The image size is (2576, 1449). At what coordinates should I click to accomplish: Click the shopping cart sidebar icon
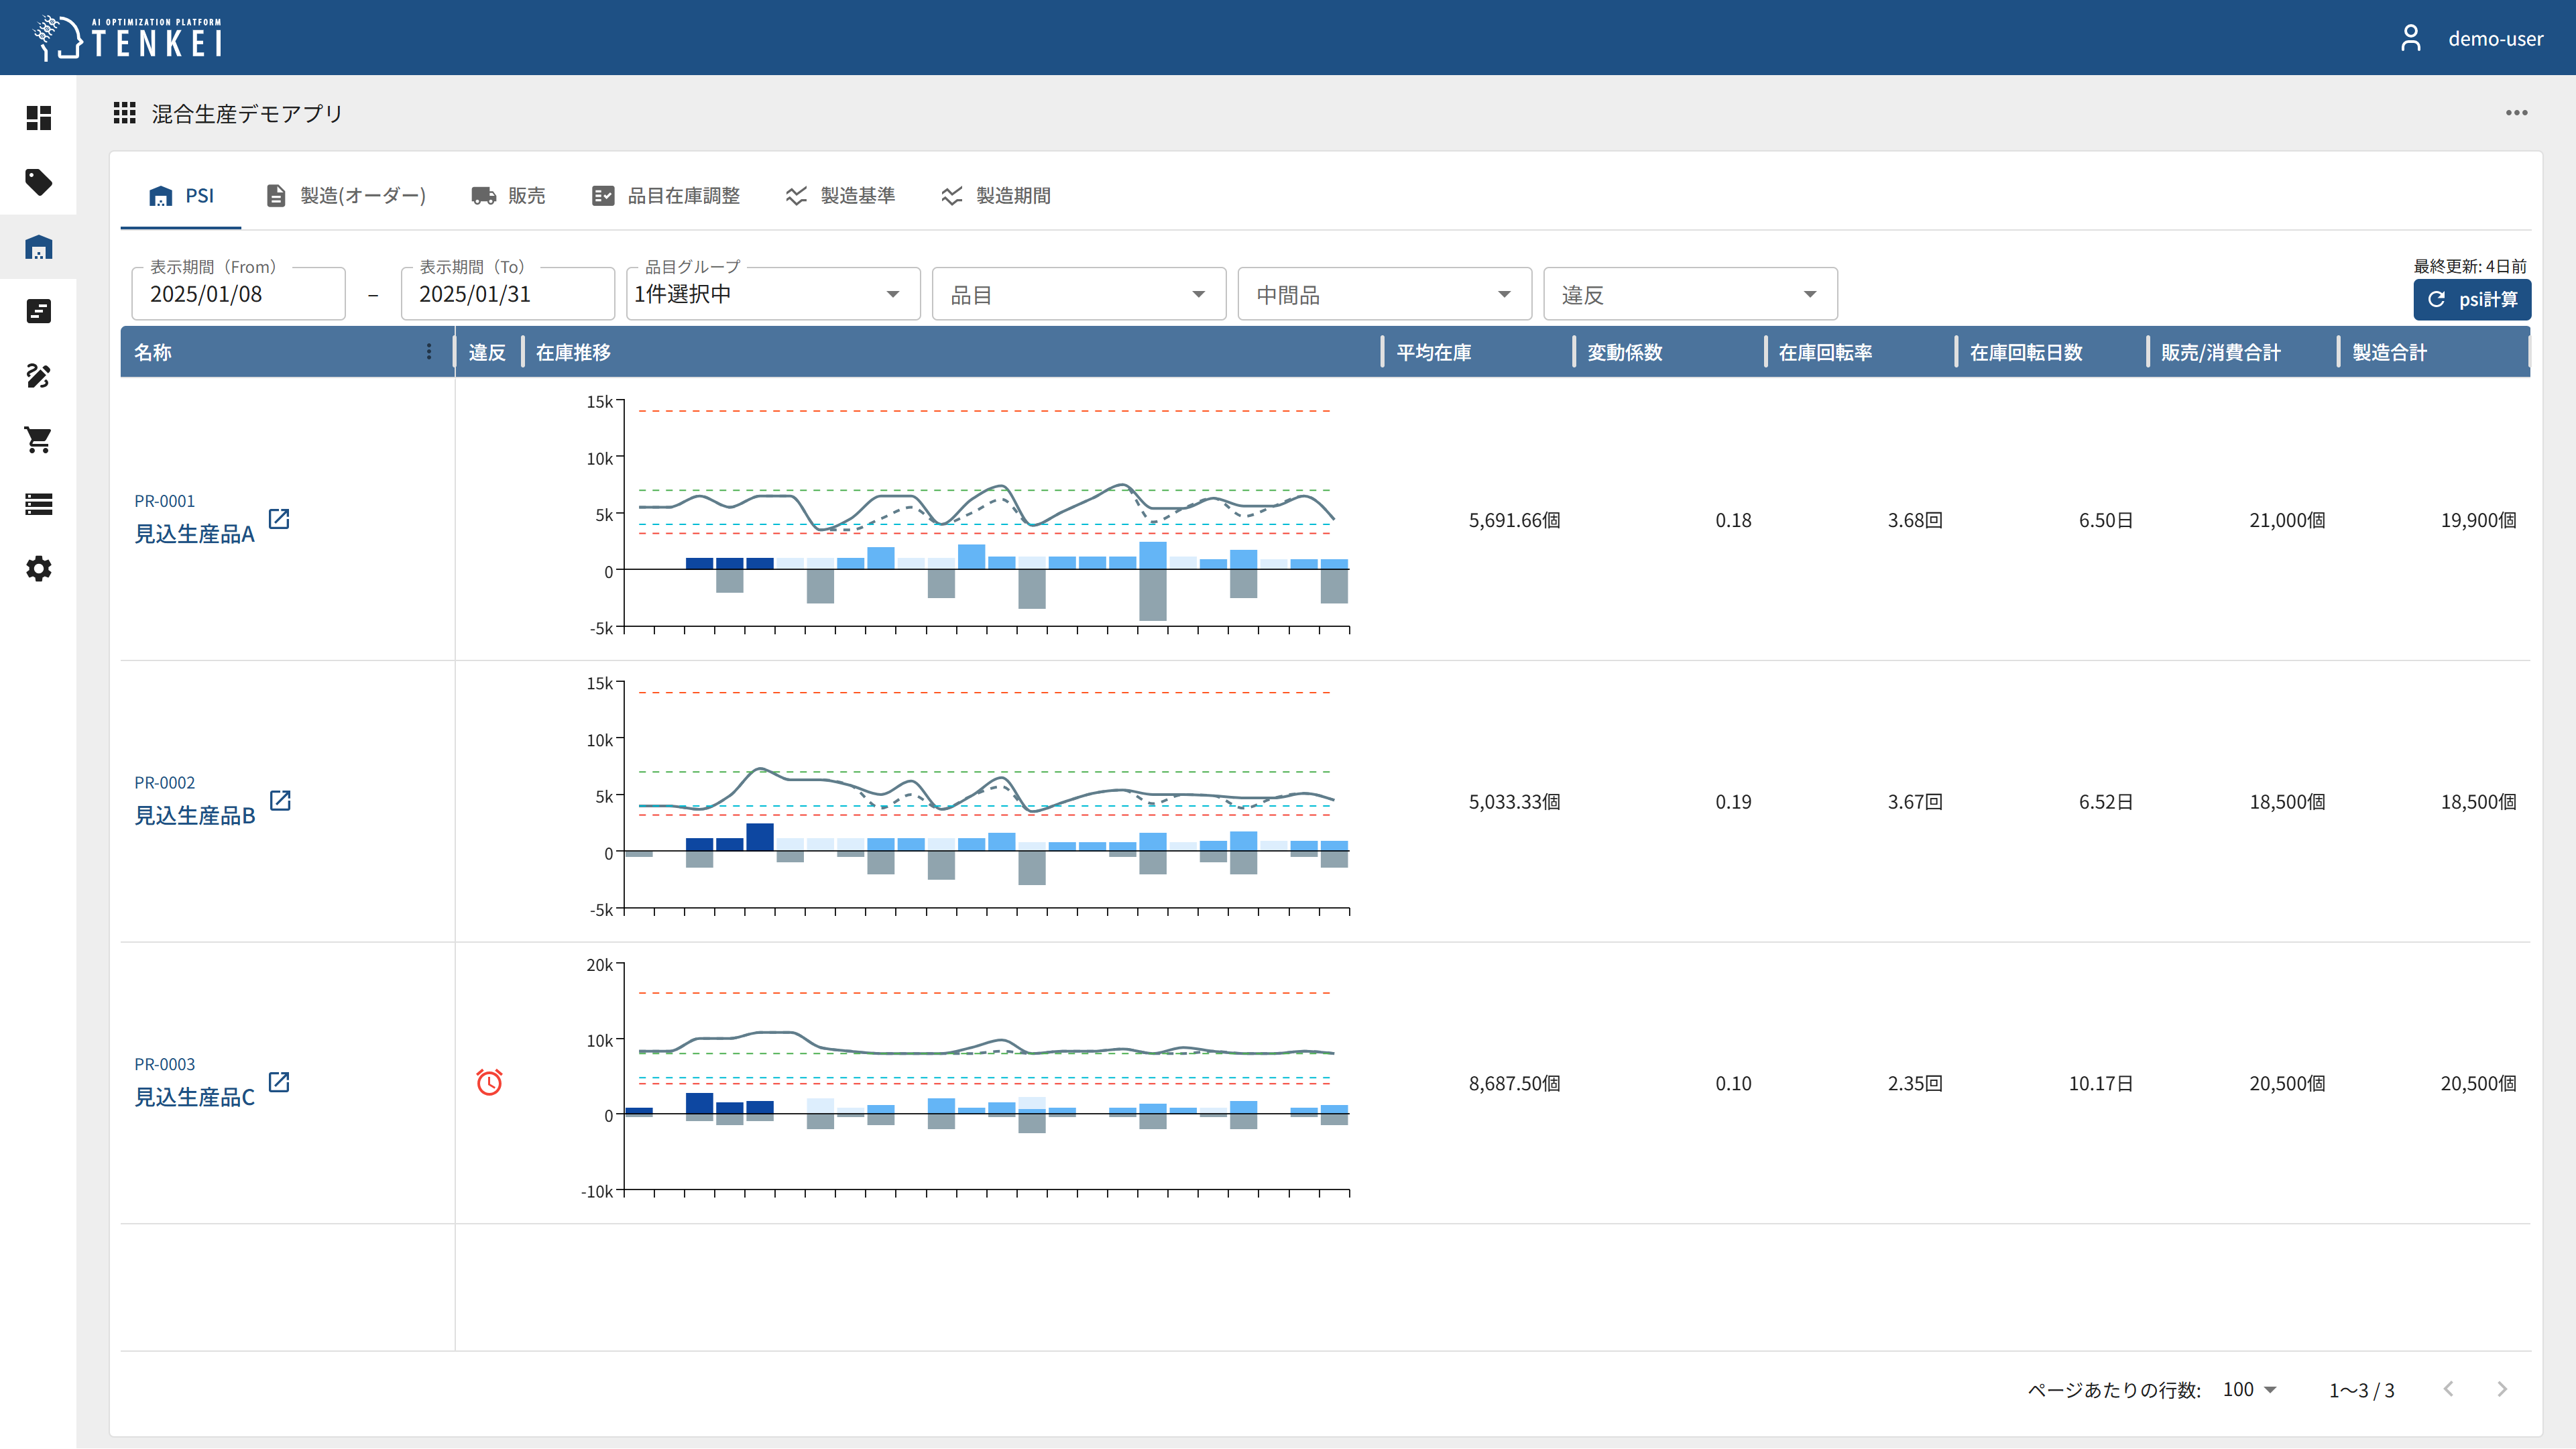pyautogui.click(x=38, y=440)
